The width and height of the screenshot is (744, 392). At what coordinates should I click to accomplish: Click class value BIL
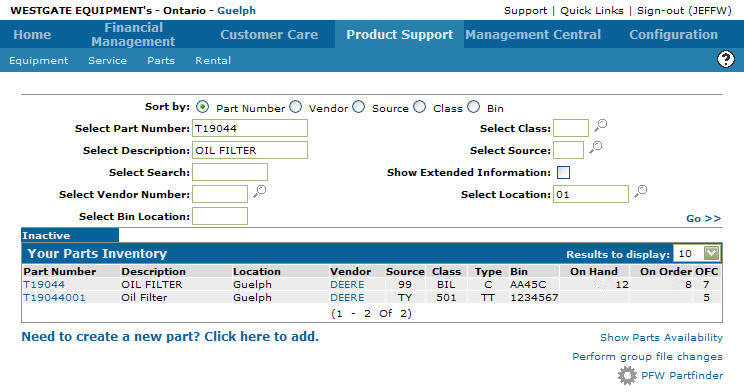click(446, 284)
